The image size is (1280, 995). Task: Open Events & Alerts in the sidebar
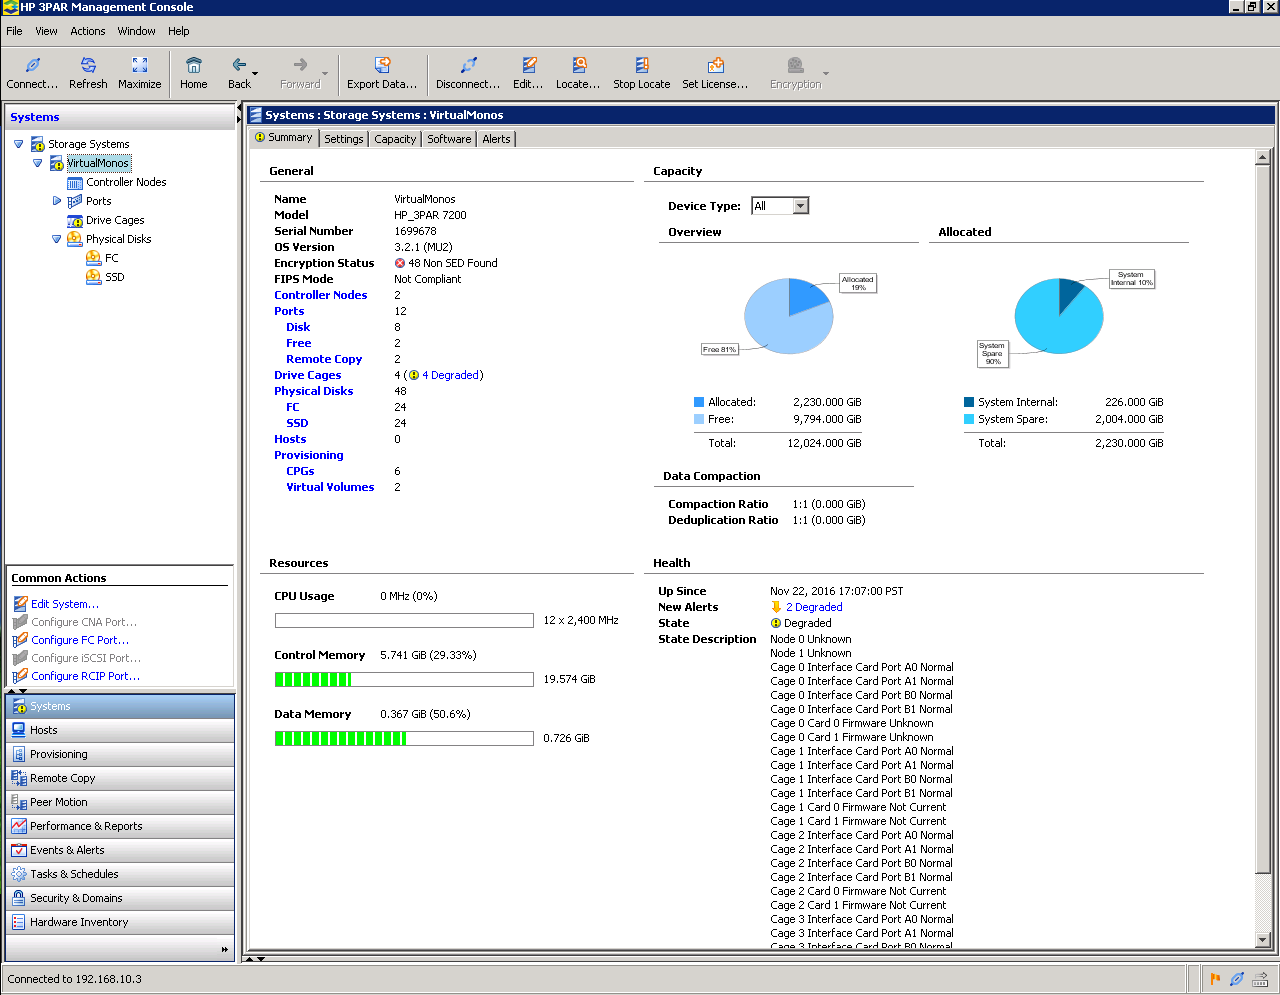point(70,849)
